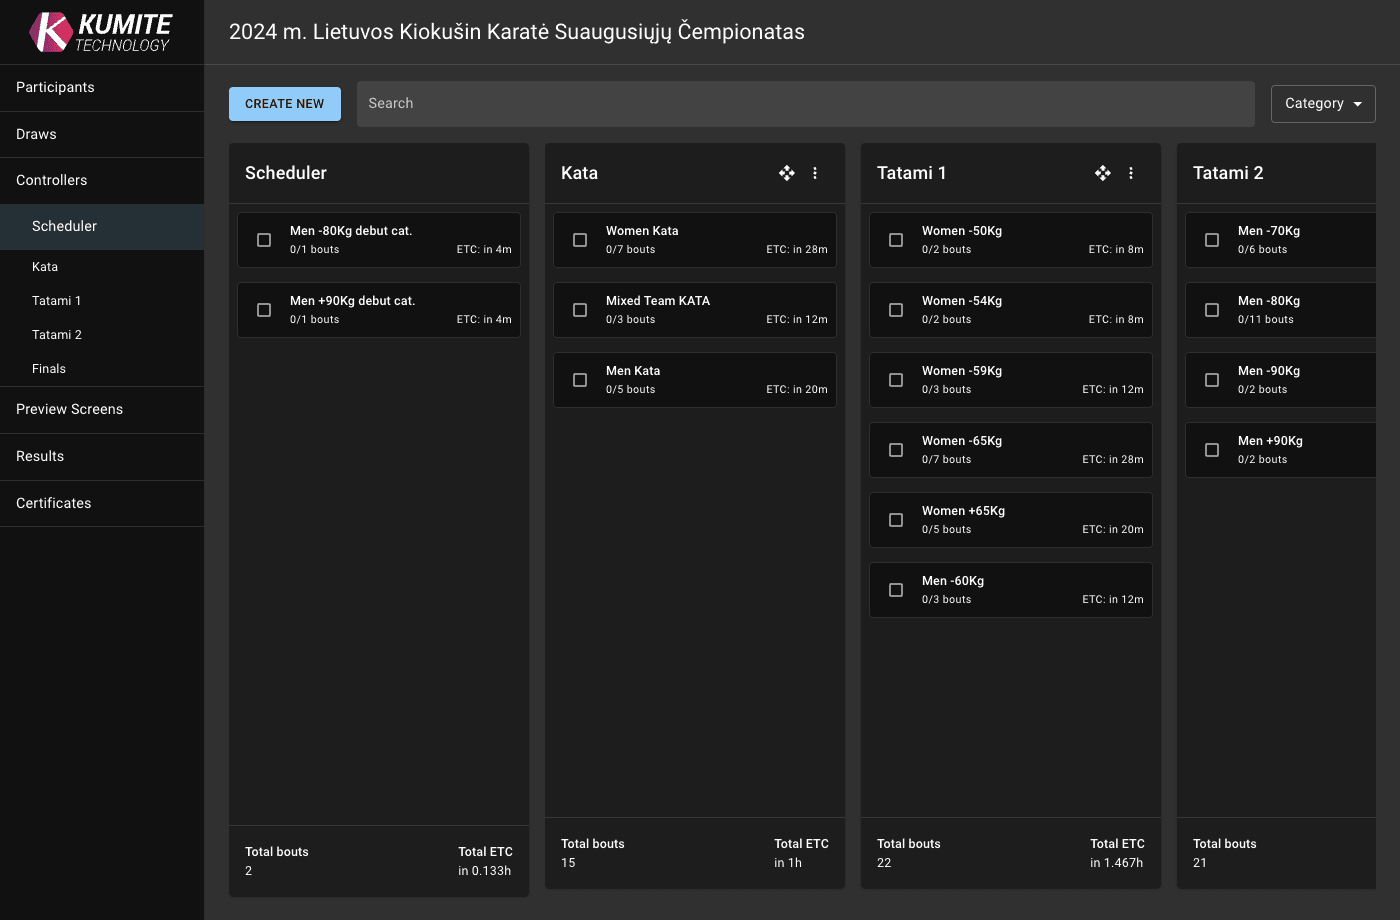Tick the Women Kata checkbox
Screen dimensions: 1400x920
tap(580, 240)
